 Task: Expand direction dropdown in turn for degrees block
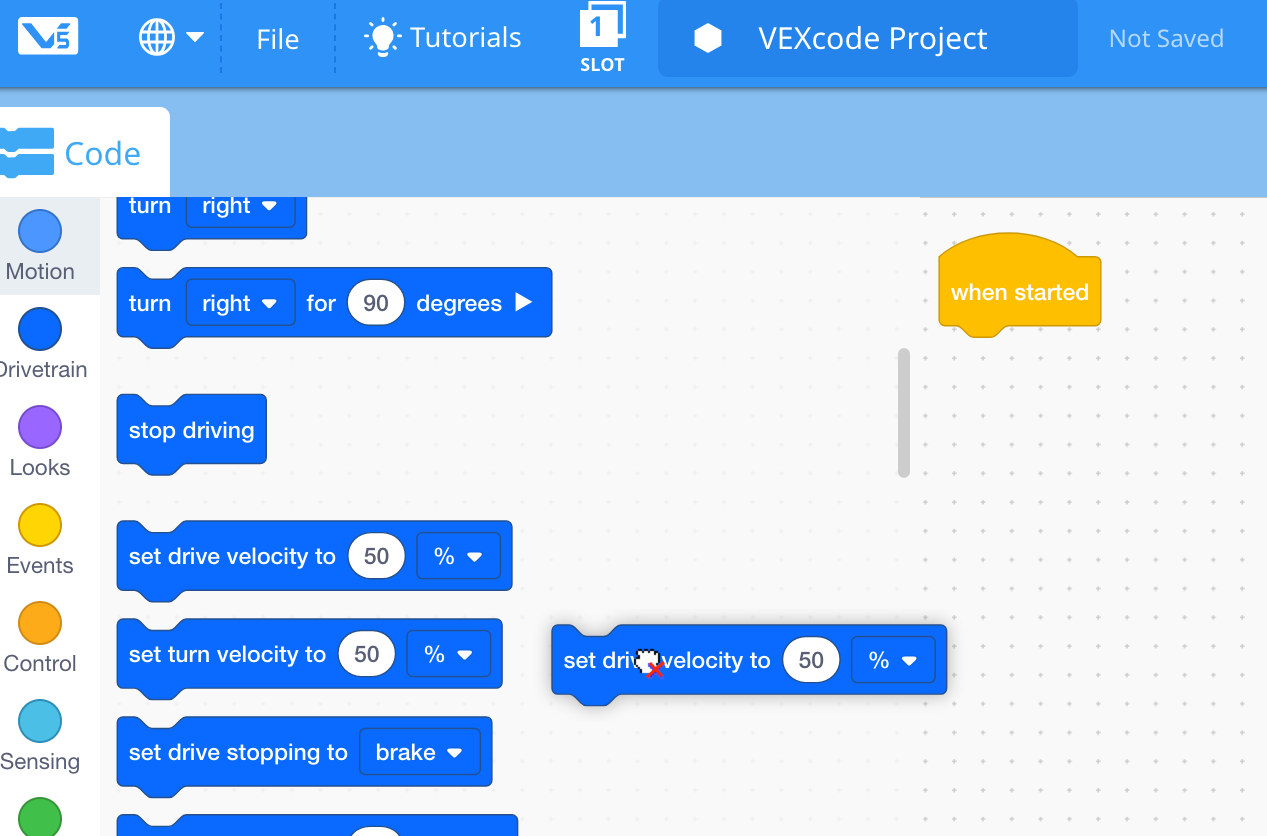pyautogui.click(x=240, y=303)
